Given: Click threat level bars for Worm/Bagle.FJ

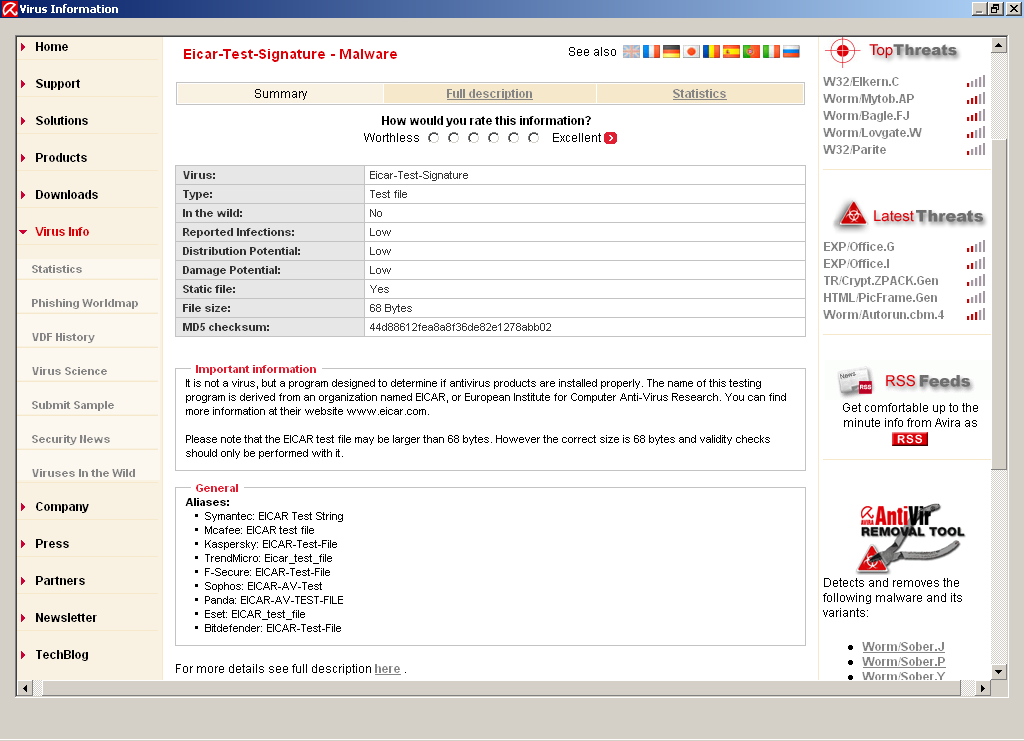Looking at the screenshot, I should 976,116.
